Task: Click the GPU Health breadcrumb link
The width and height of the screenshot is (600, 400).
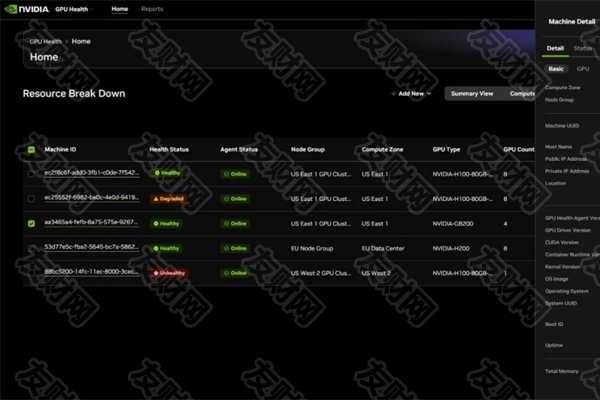Action: point(46,41)
